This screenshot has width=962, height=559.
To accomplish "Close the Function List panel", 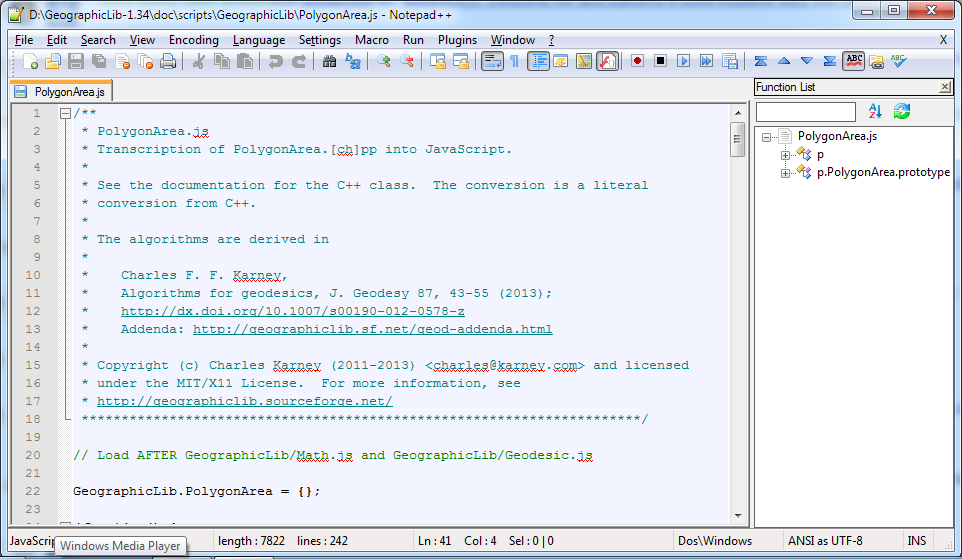I will pos(945,87).
